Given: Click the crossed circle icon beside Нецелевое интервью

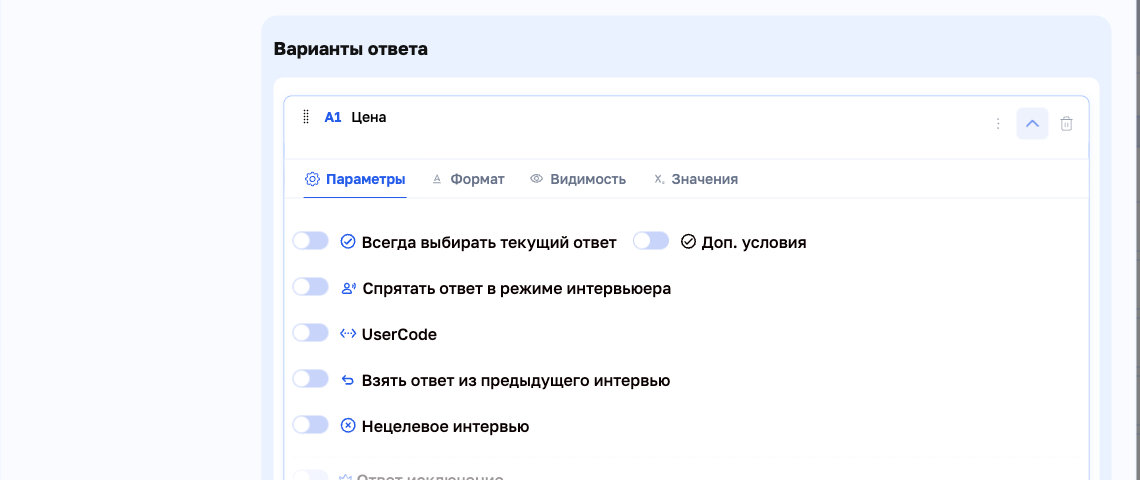Looking at the screenshot, I should pyautogui.click(x=348, y=425).
